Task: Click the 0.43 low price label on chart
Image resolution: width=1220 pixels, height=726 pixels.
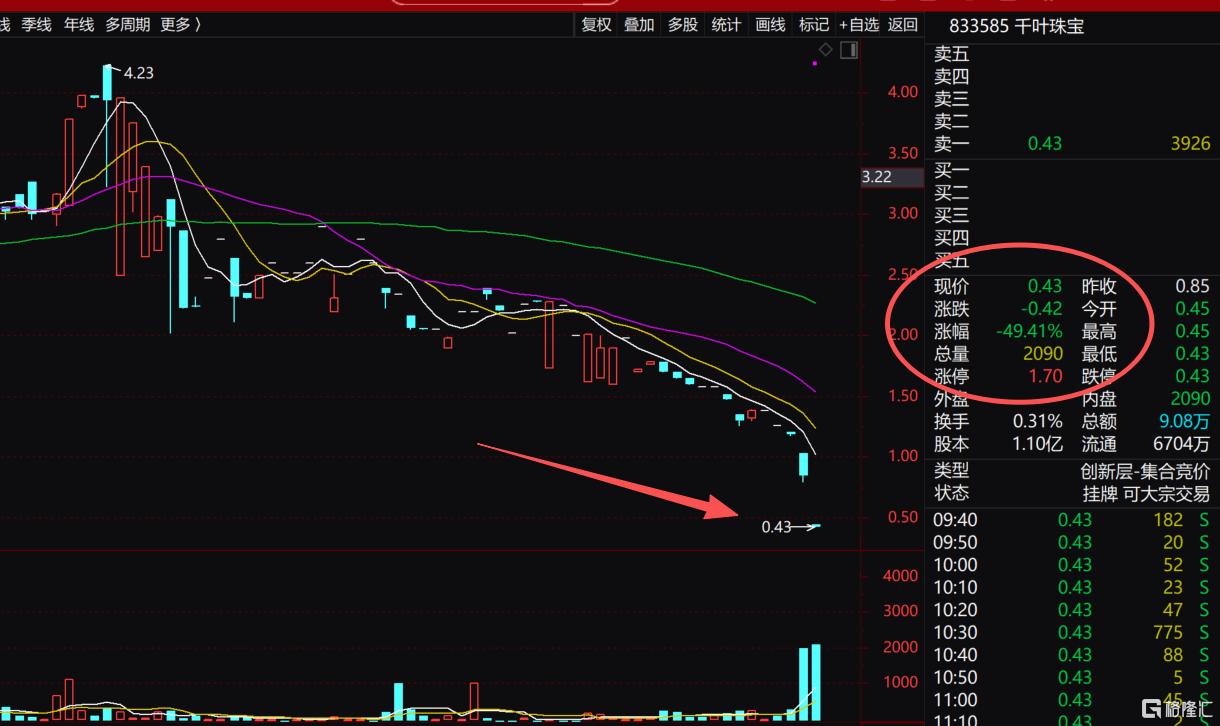Action: 776,526
